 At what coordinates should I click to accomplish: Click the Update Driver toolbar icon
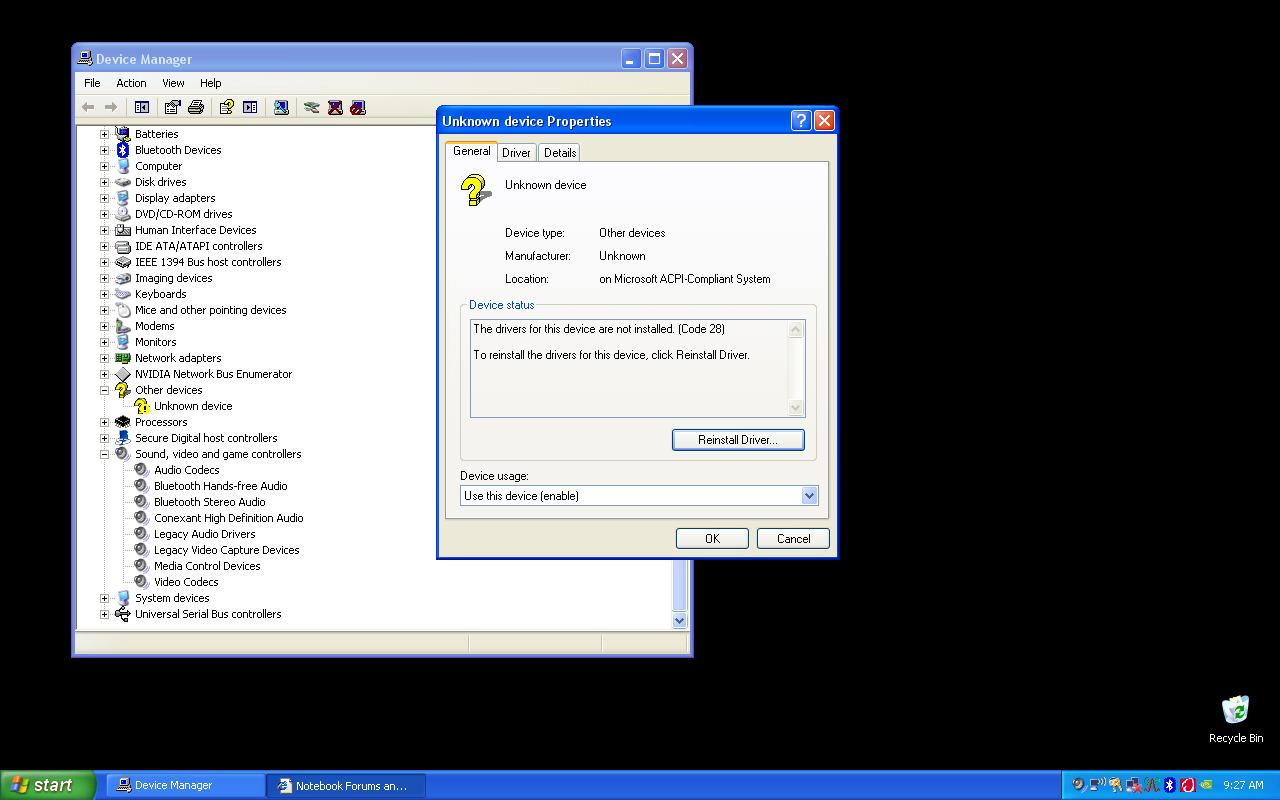click(x=312, y=107)
